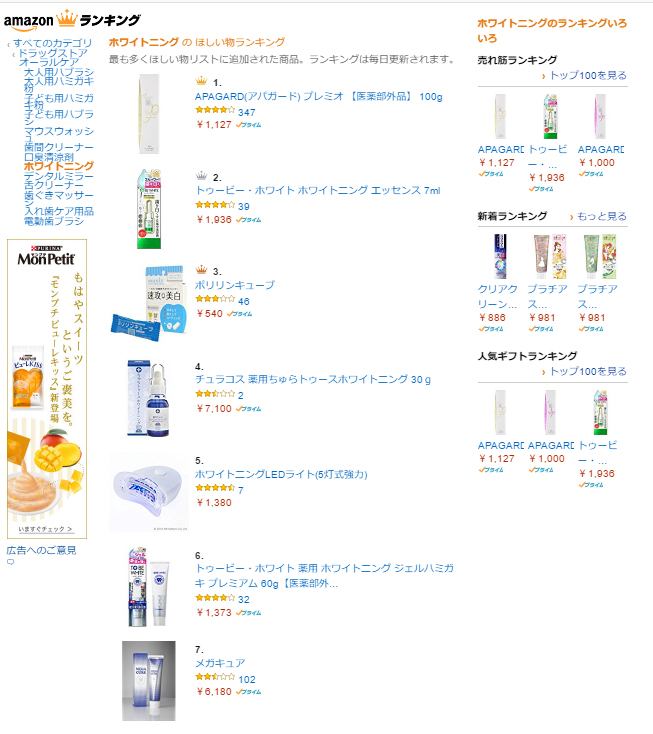Image resolution: width=653 pixels, height=734 pixels.
Task: Select 口臭清涼剤 category
Action: pyautogui.click(x=49, y=157)
